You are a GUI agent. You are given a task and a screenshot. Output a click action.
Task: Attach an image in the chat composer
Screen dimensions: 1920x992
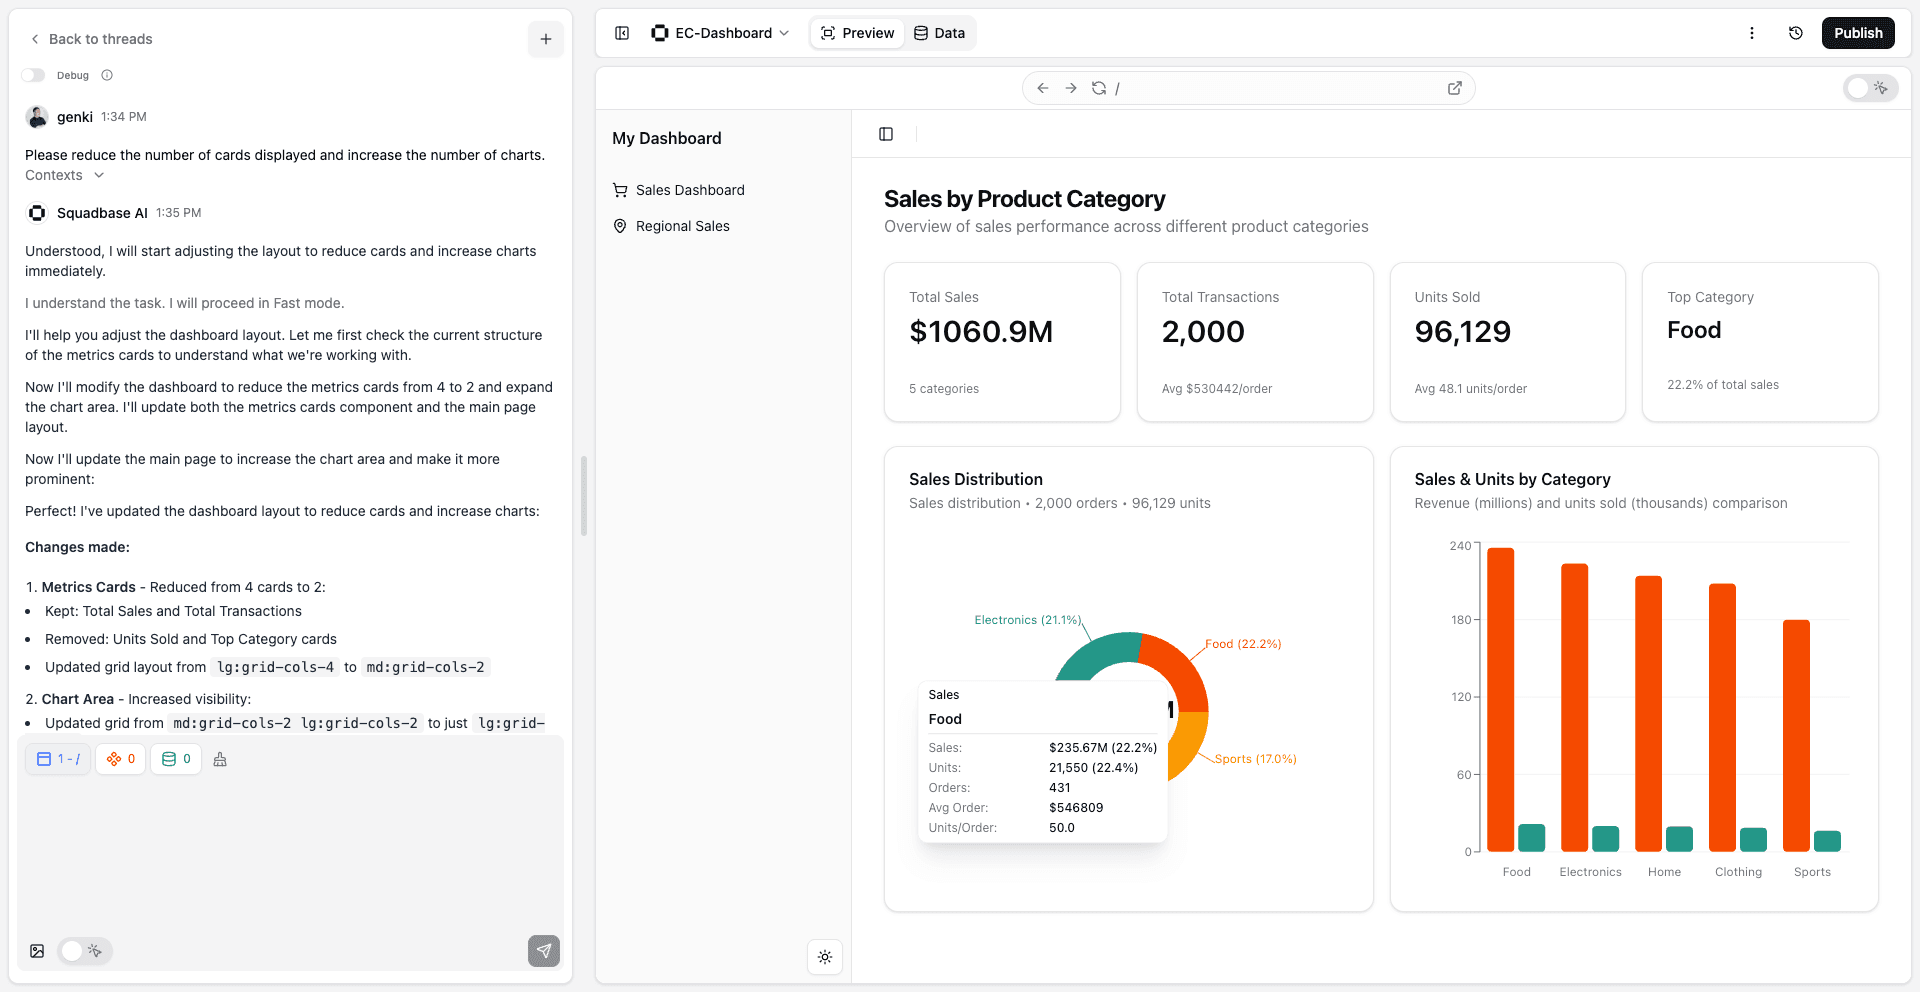(x=36, y=951)
